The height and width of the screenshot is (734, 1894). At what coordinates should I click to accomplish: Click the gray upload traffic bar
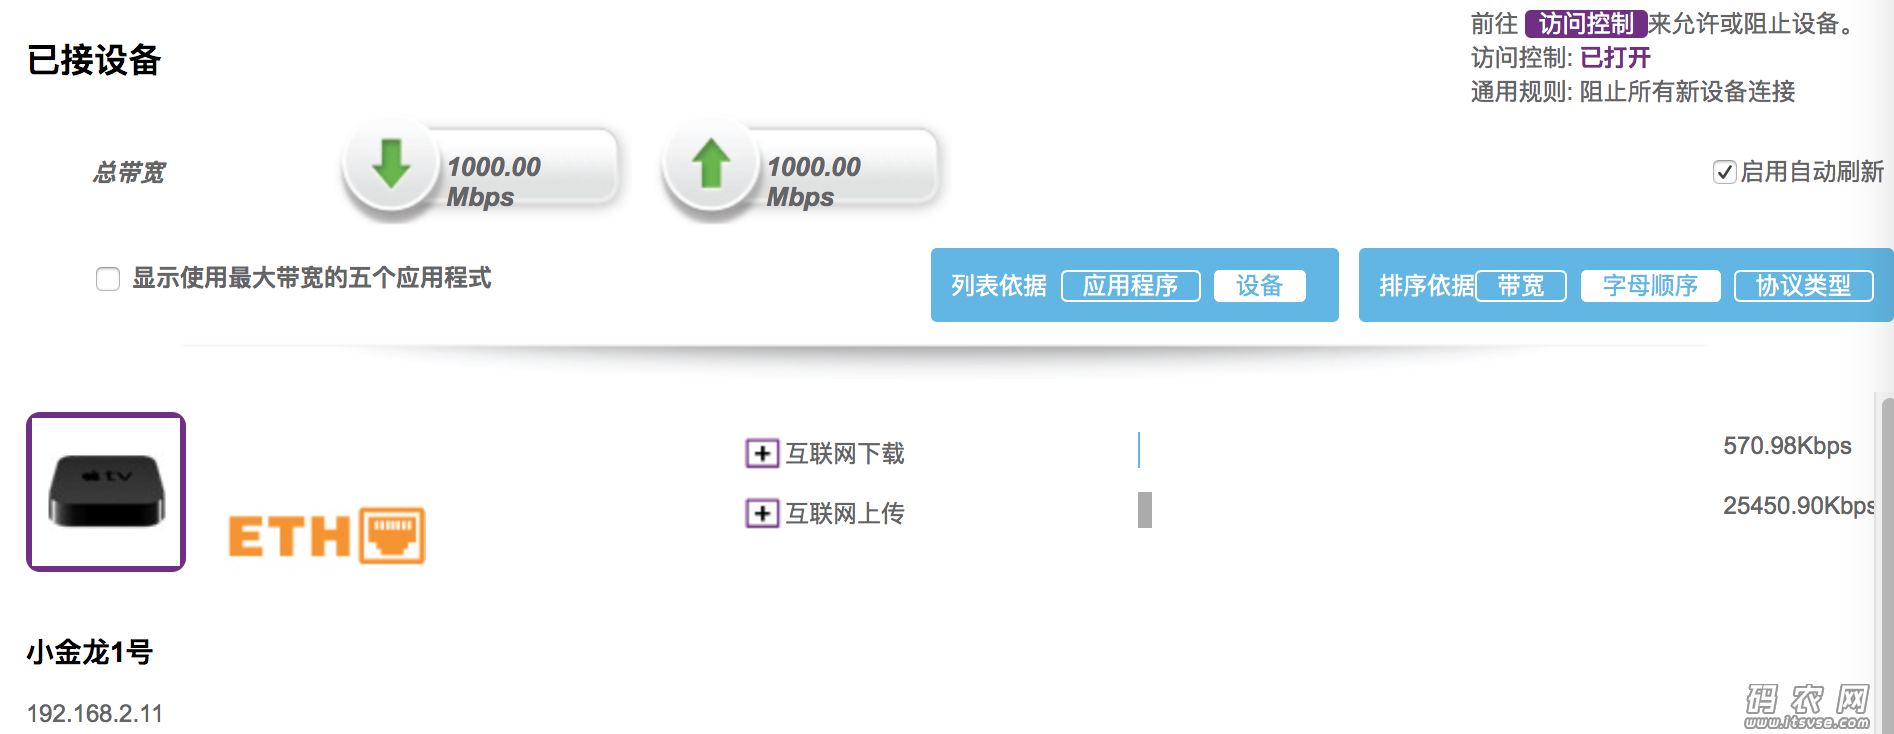1145,510
